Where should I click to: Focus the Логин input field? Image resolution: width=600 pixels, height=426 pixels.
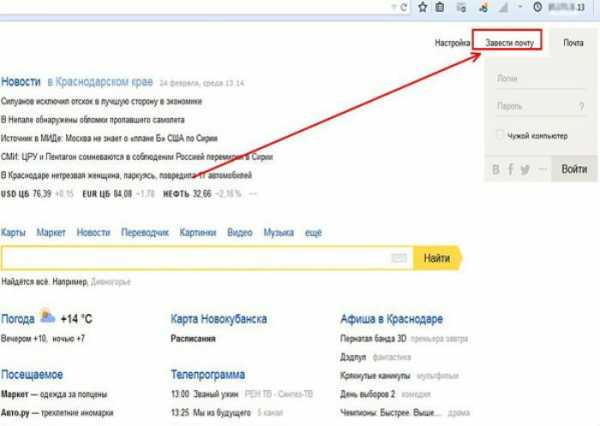click(x=540, y=79)
